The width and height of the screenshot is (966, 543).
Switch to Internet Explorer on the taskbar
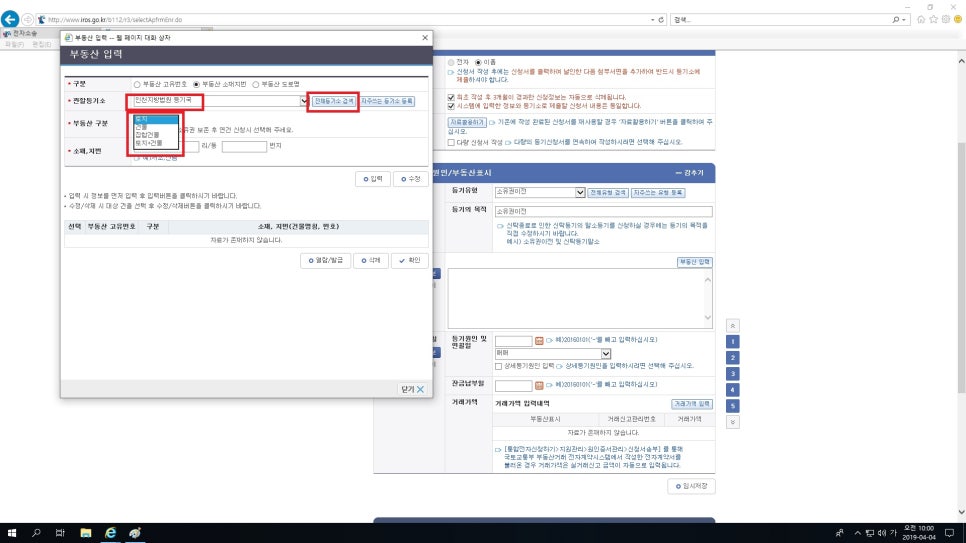coord(110,533)
